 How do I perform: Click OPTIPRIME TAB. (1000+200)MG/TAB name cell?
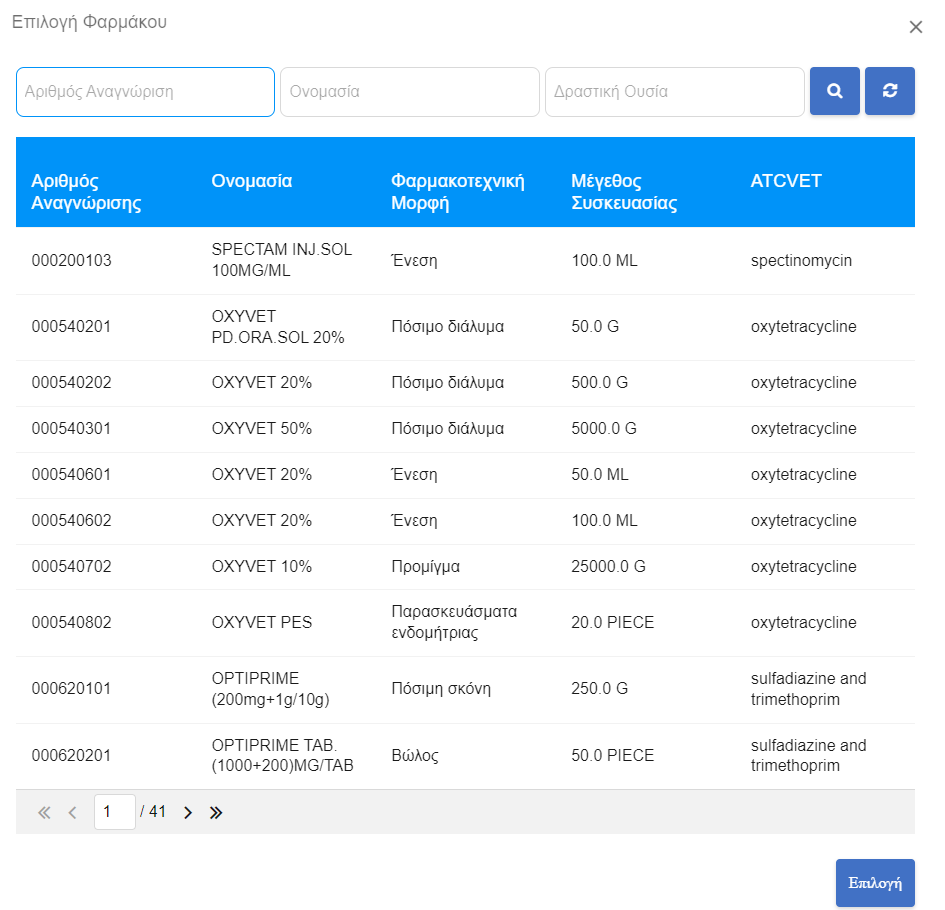click(283, 755)
